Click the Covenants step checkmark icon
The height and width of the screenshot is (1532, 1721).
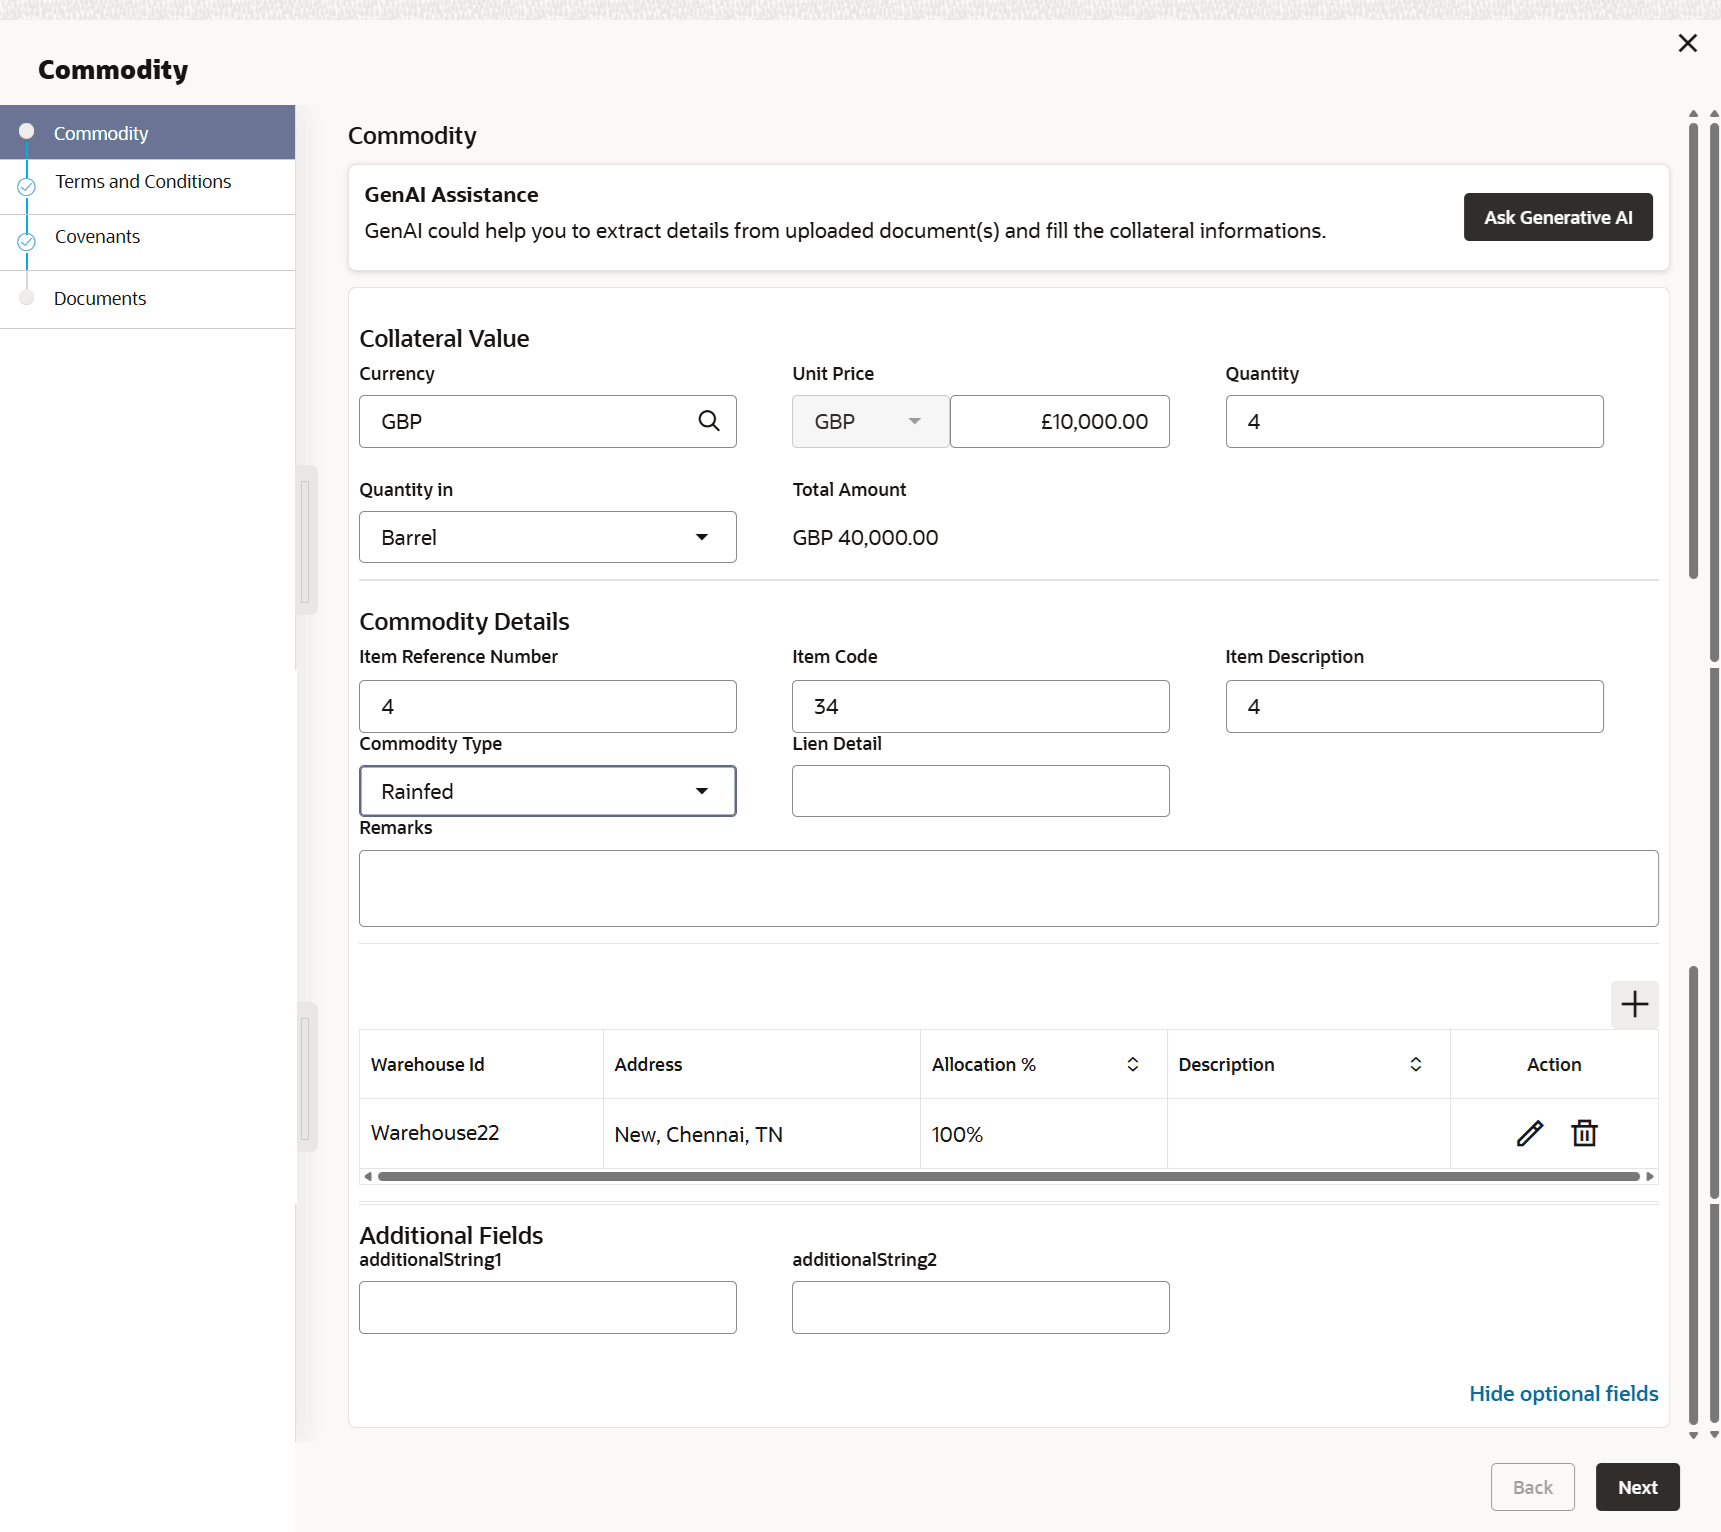(27, 241)
